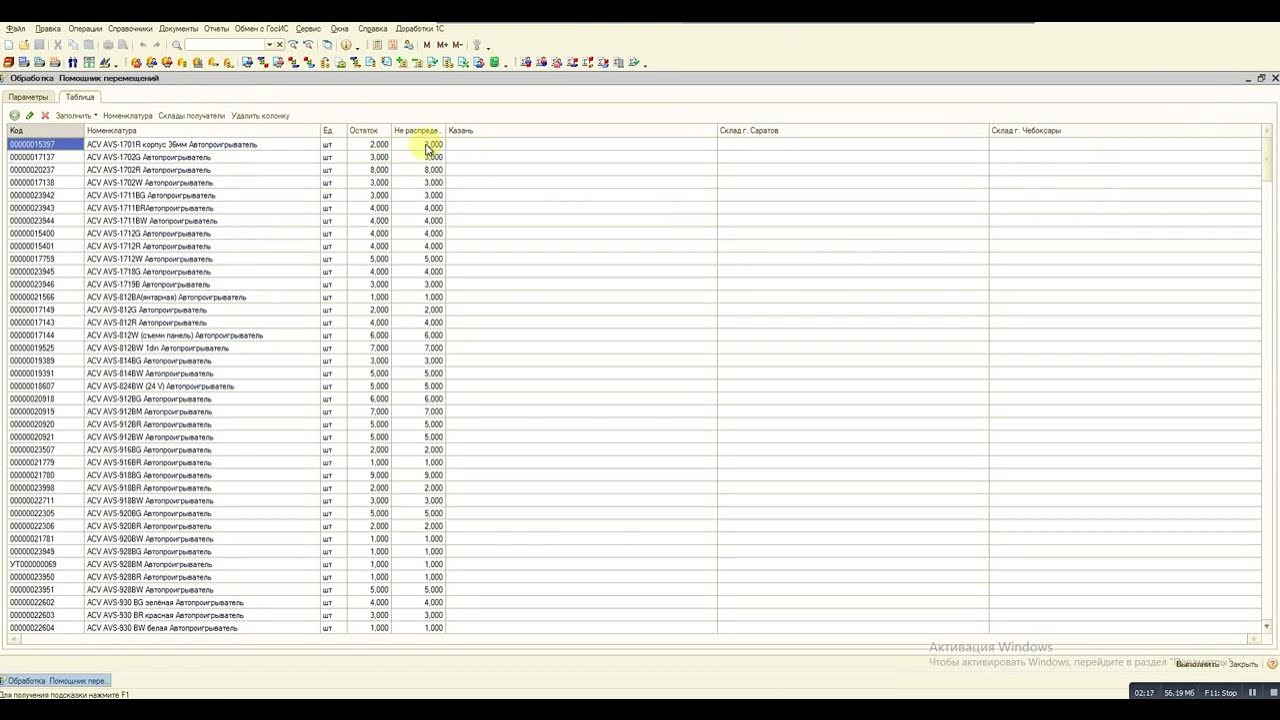Click Удалить колонку button
This screenshot has height=720, width=1280.
tap(260, 115)
